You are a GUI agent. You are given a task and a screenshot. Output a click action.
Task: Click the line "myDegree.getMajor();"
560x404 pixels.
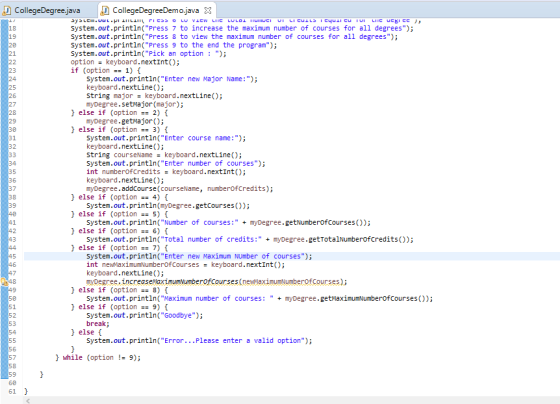click(125, 121)
